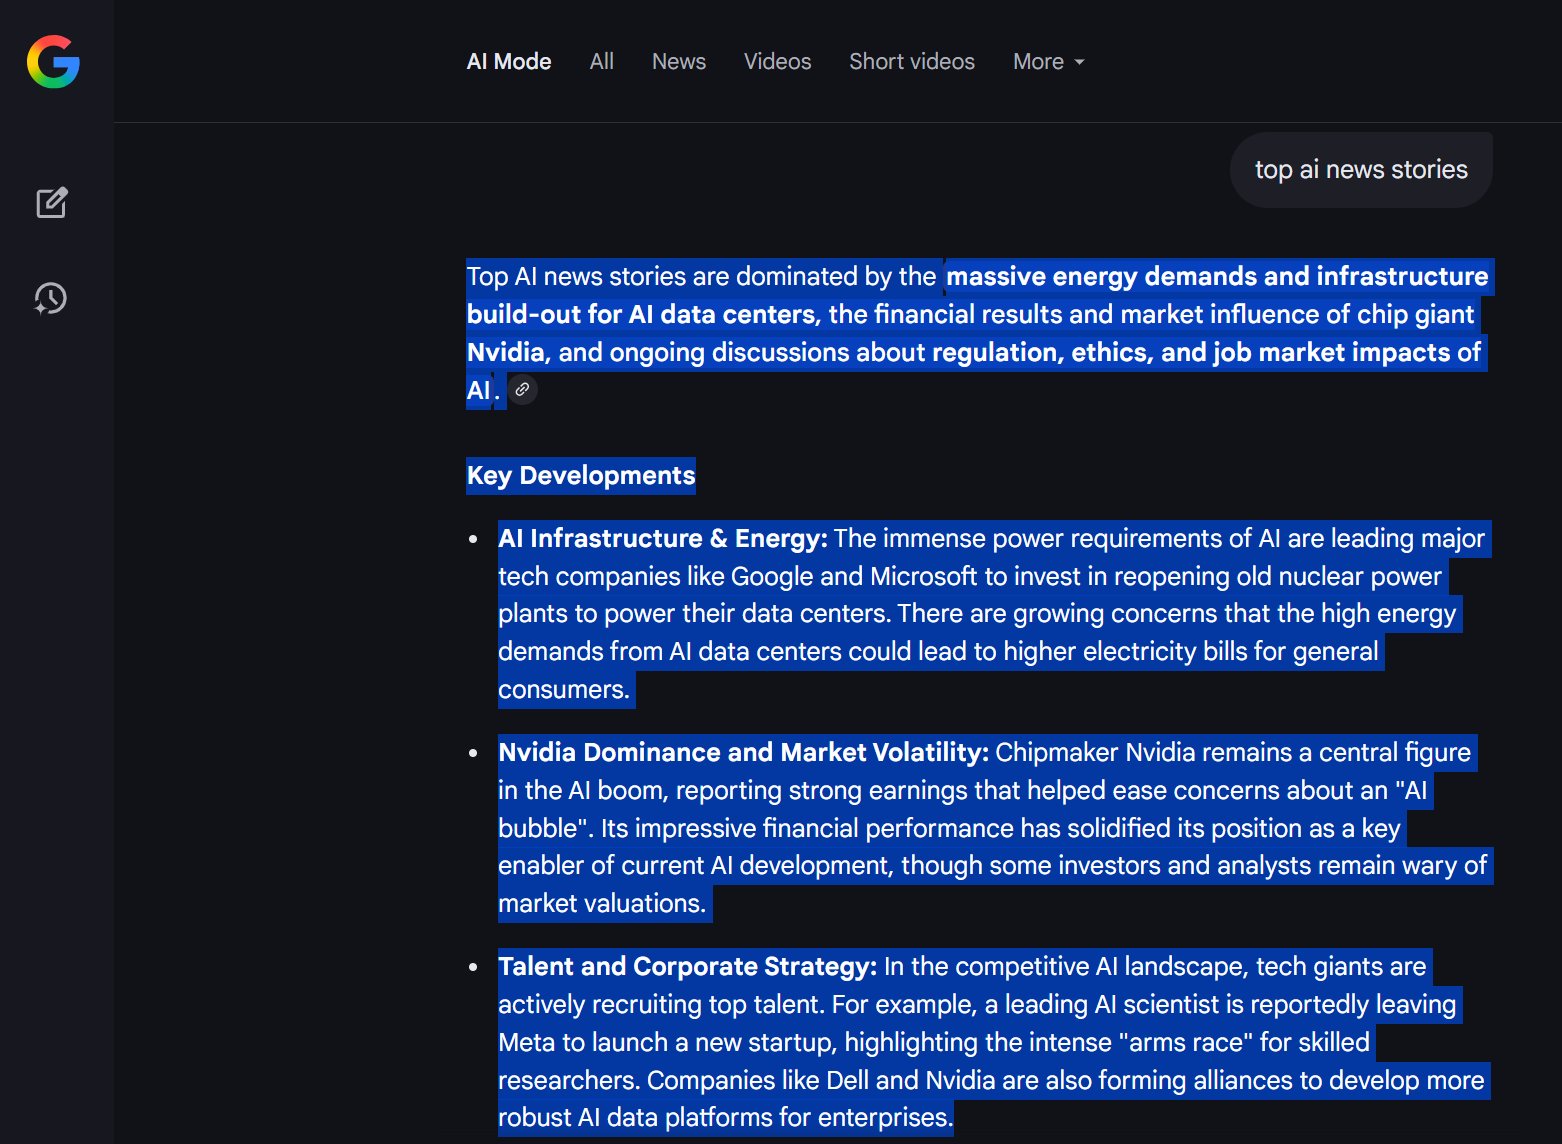Viewport: 1562px width, 1144px height.
Task: Click the Key Developments heading
Action: pos(580,476)
